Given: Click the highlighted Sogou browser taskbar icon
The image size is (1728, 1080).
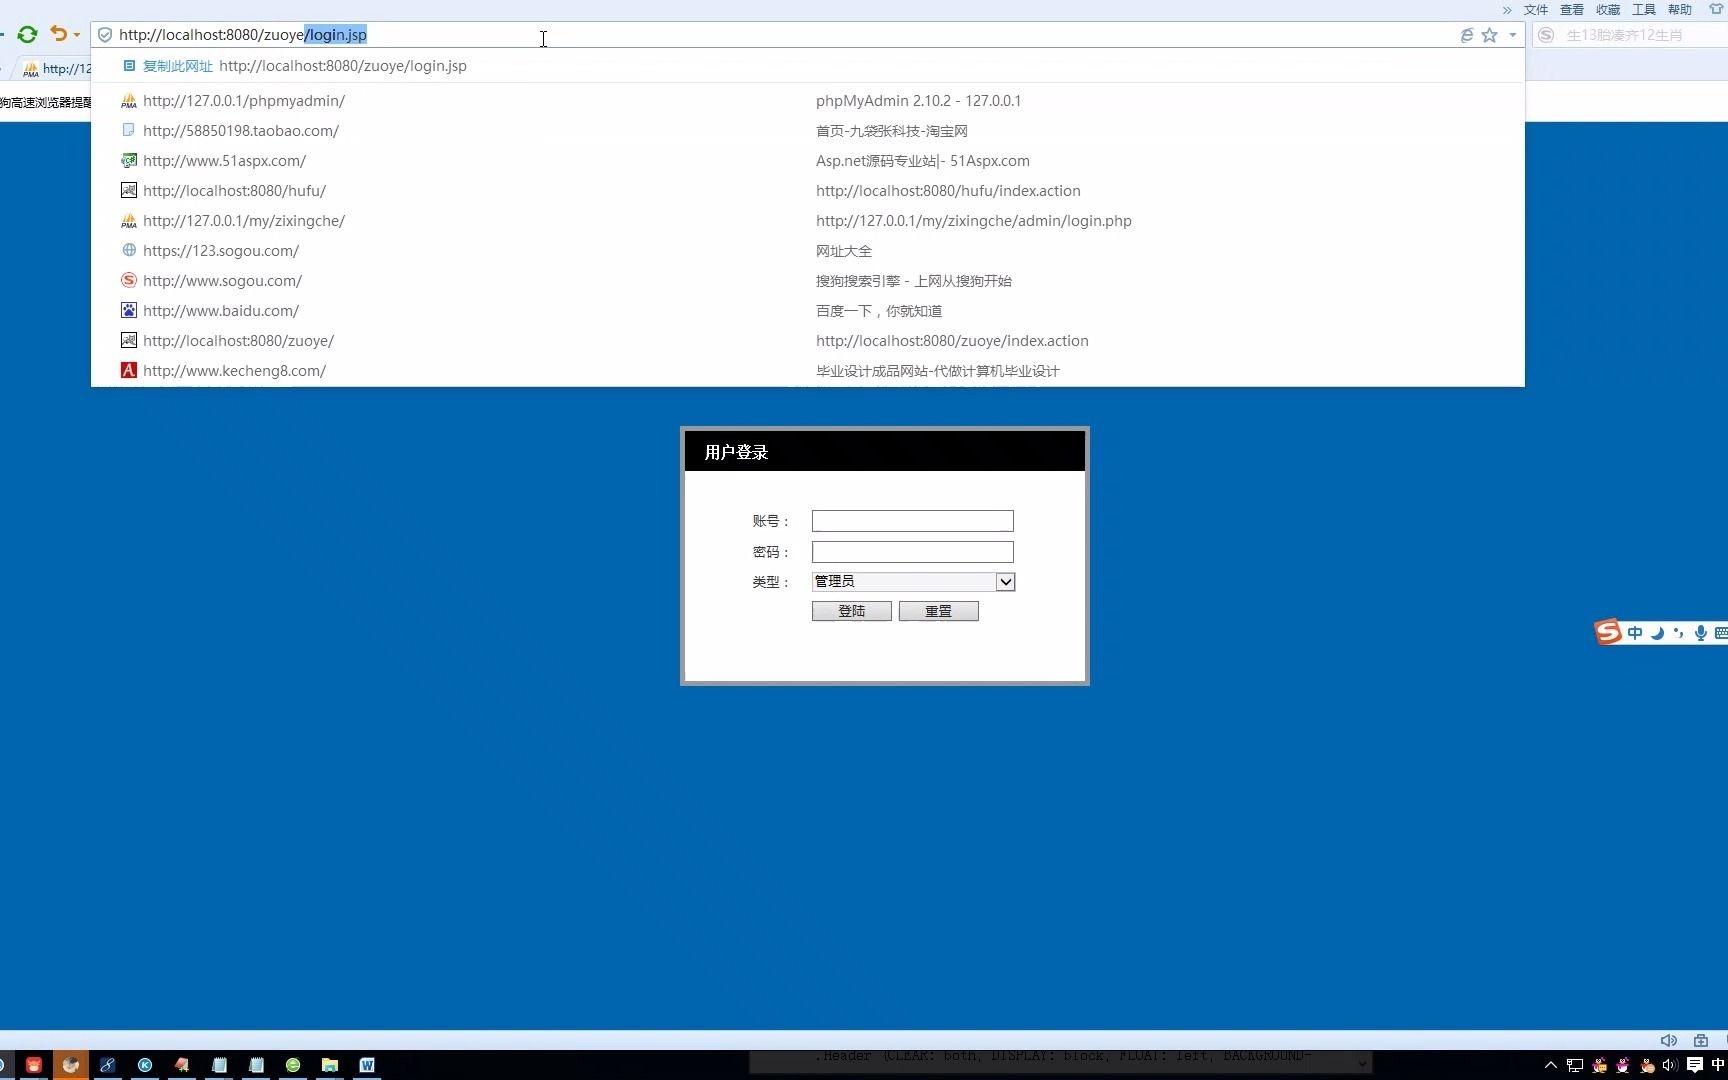Looking at the screenshot, I should pos(71,1065).
